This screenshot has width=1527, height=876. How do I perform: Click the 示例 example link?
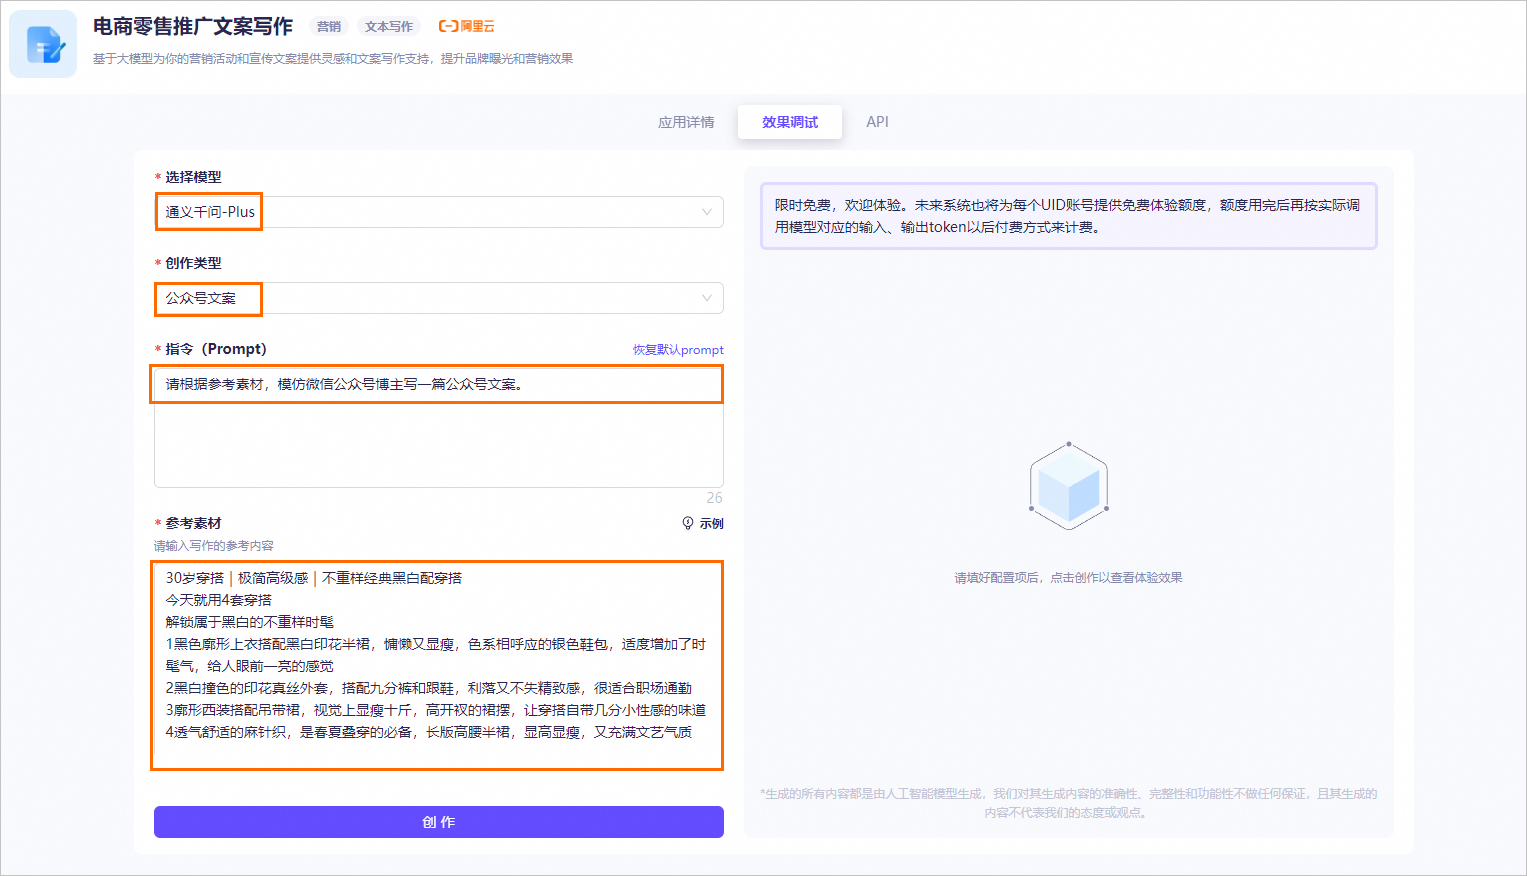coord(711,523)
